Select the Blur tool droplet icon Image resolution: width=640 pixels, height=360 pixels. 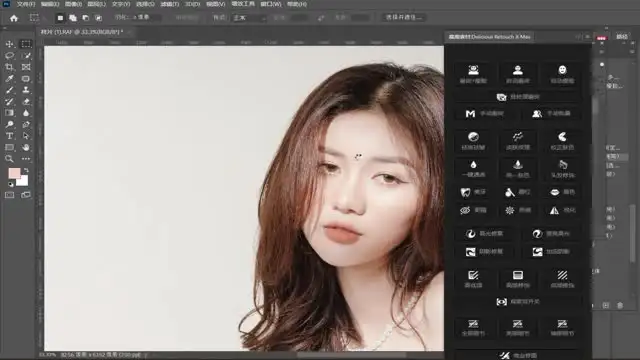[x=26, y=113]
